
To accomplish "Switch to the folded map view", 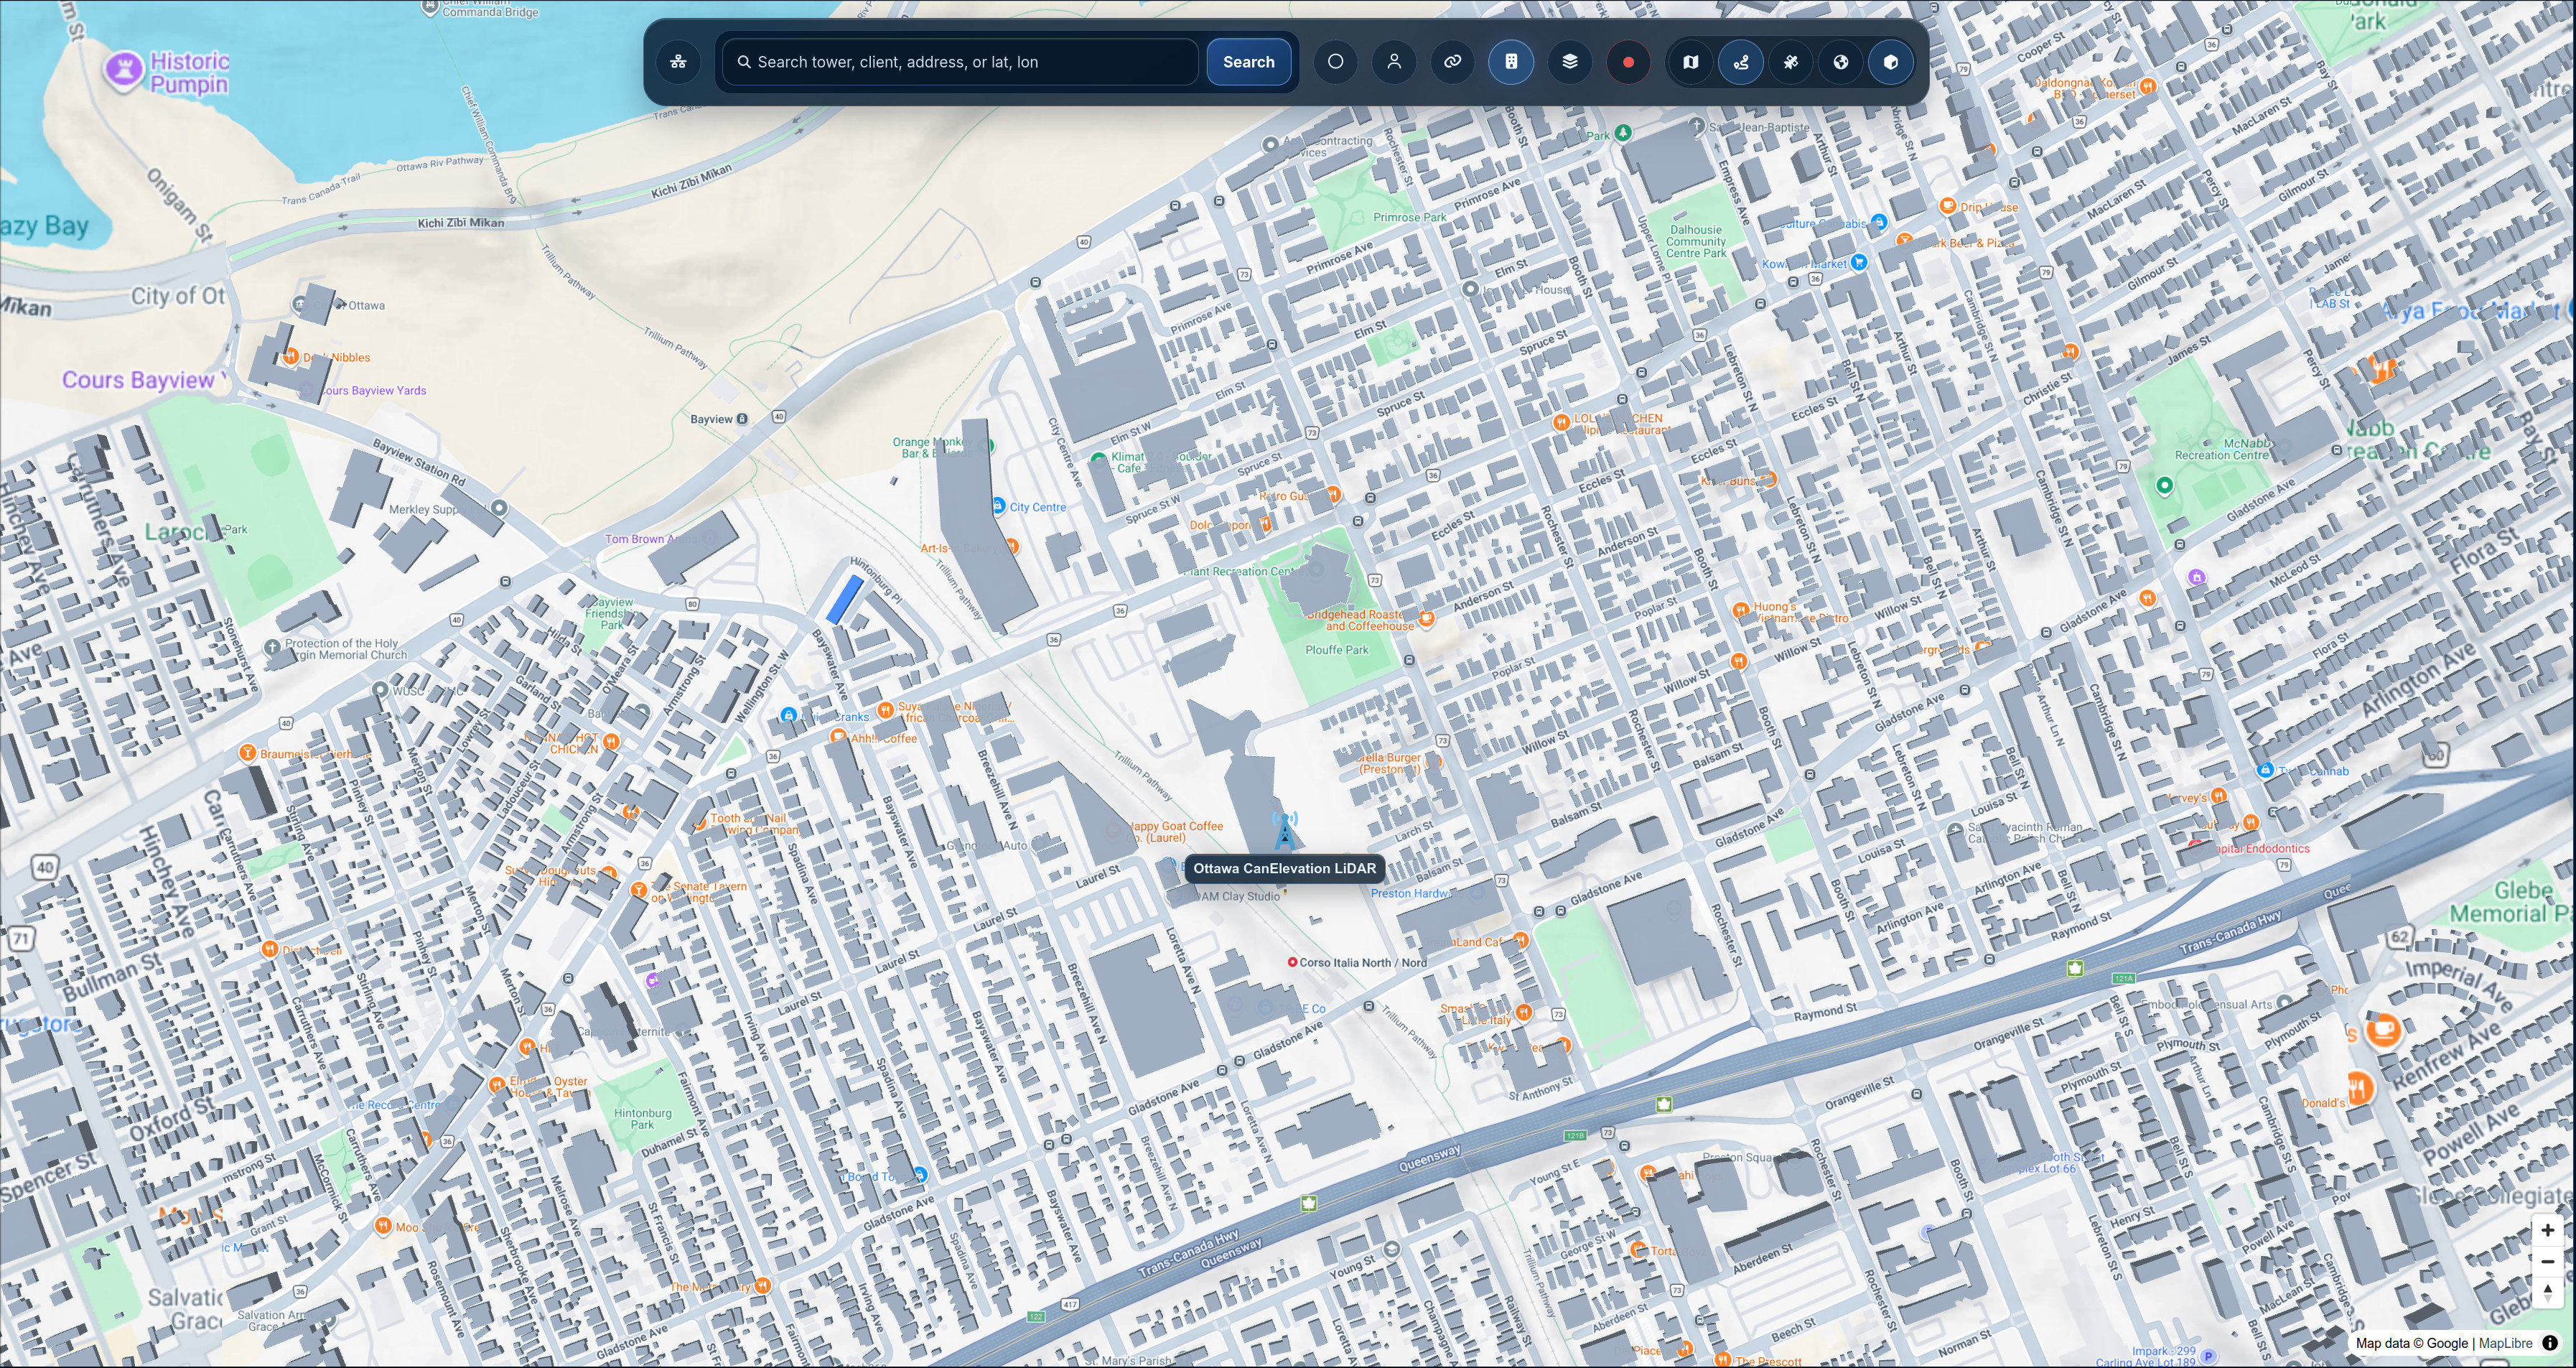I will pos(1691,62).
